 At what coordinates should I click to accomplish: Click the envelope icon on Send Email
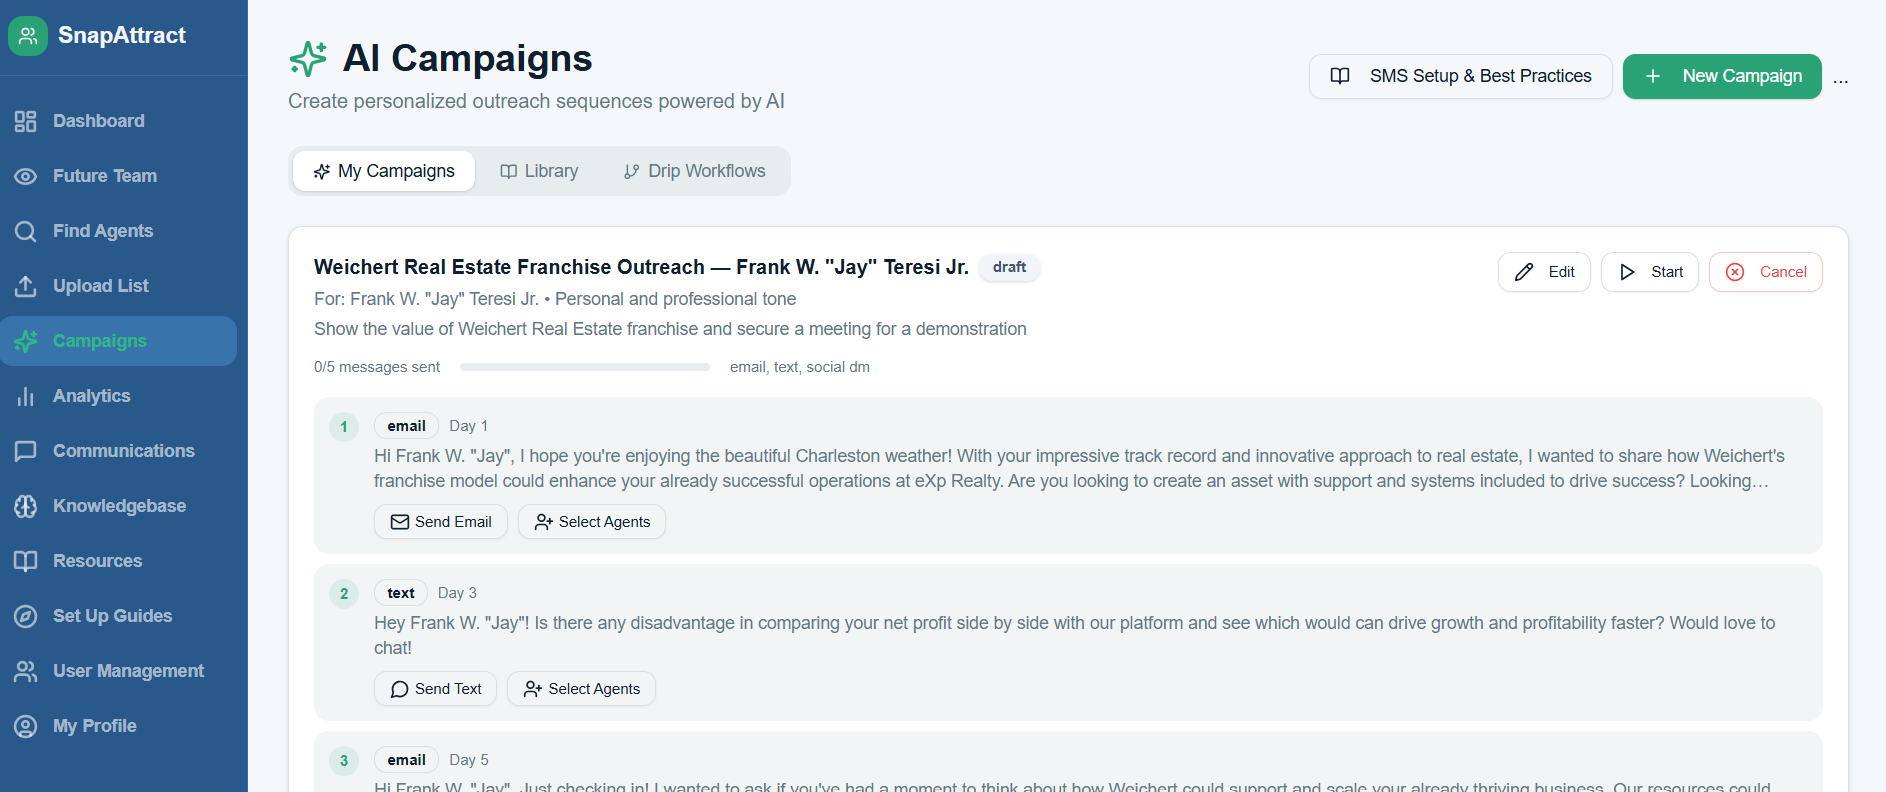coord(399,522)
